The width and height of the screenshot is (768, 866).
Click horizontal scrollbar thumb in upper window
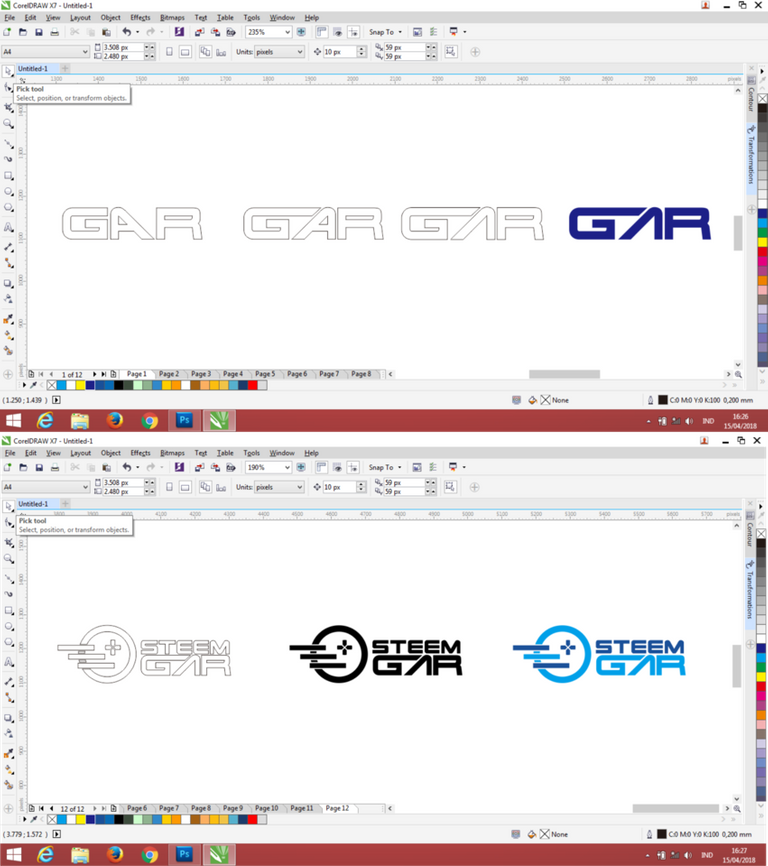pyautogui.click(x=564, y=374)
